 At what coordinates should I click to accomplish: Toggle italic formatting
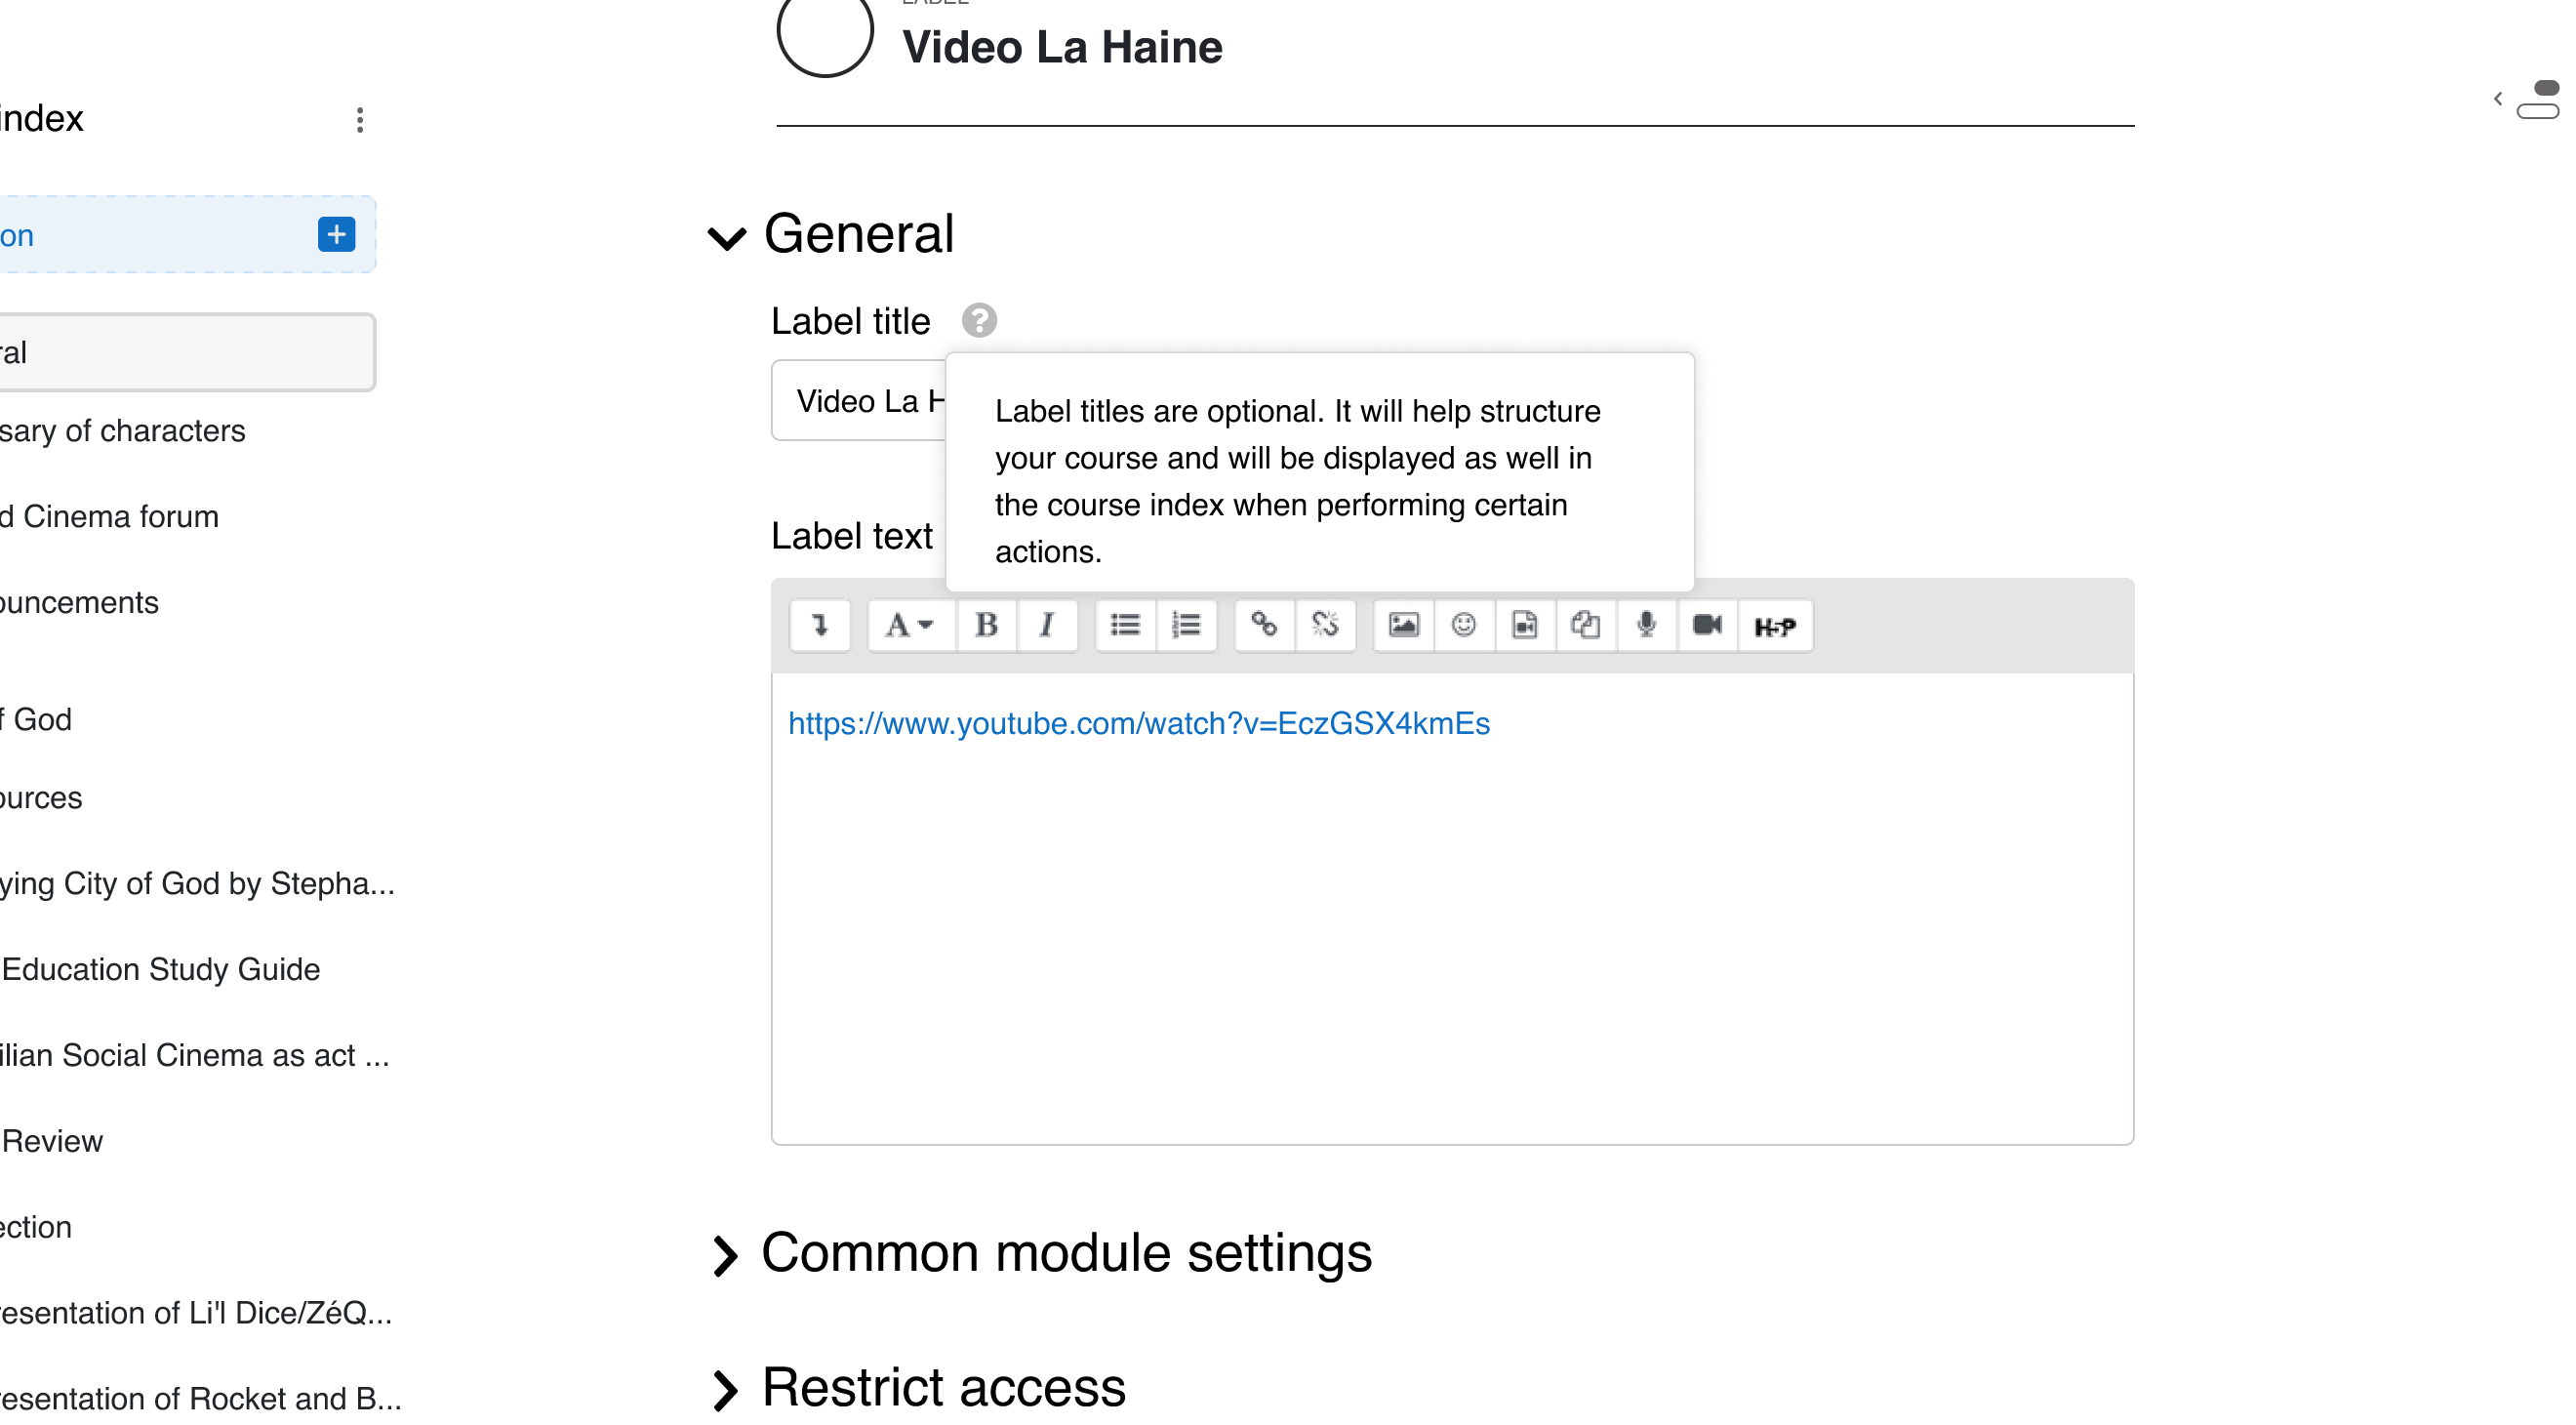click(1047, 625)
